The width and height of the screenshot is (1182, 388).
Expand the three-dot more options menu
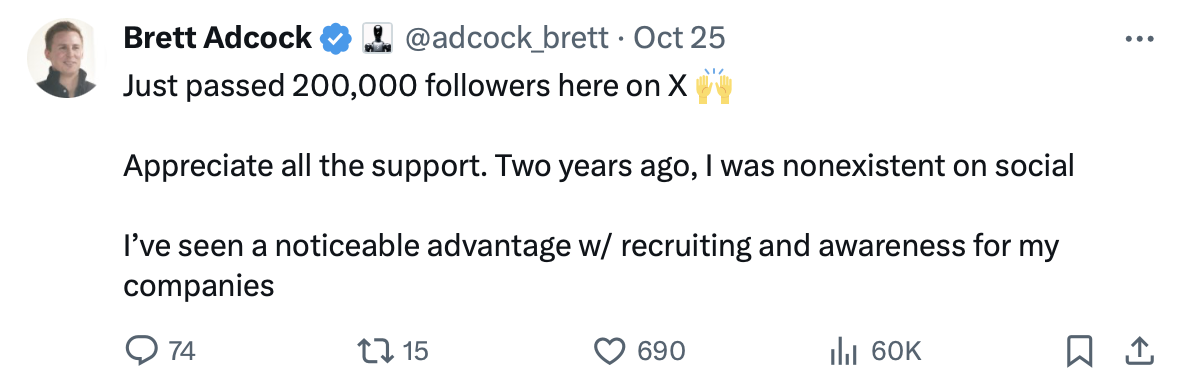pos(1138,38)
